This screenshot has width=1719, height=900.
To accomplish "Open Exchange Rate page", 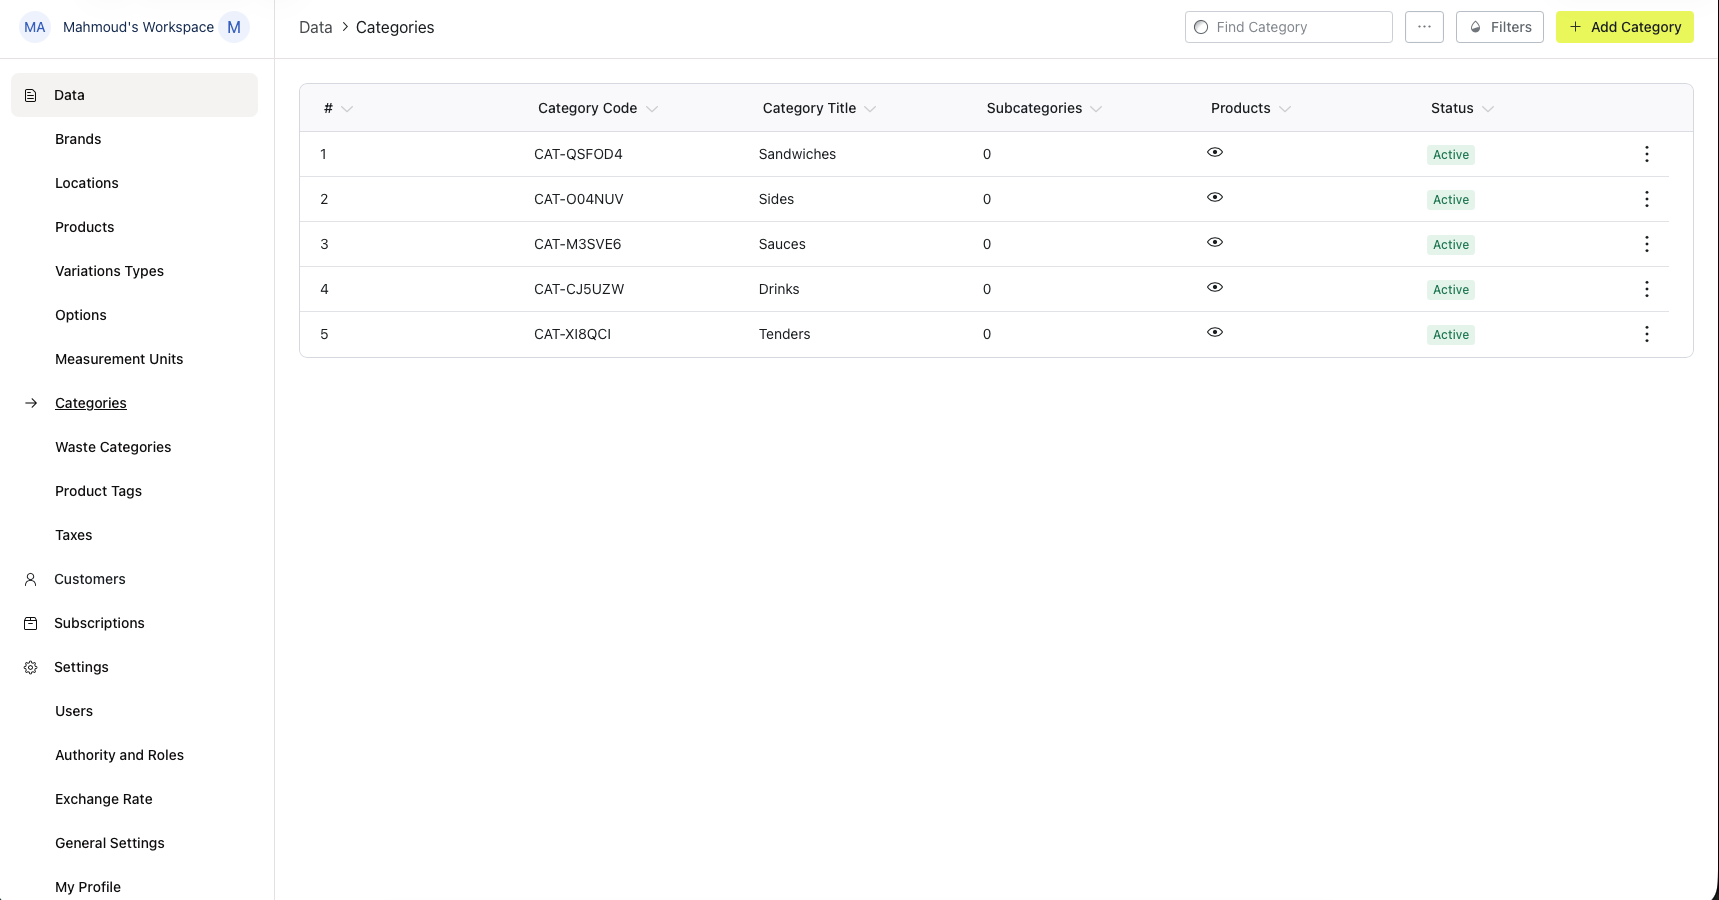I will pyautogui.click(x=104, y=799).
